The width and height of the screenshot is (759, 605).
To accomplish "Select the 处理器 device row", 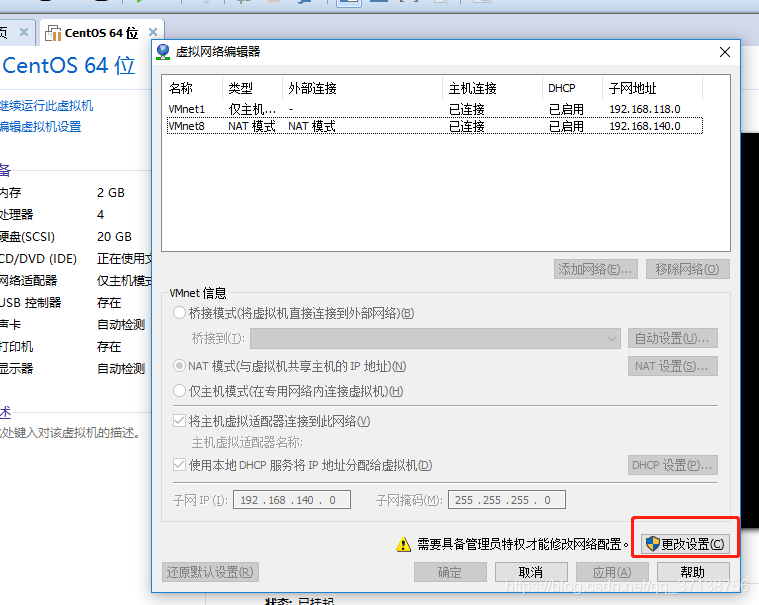I will tap(76, 214).
